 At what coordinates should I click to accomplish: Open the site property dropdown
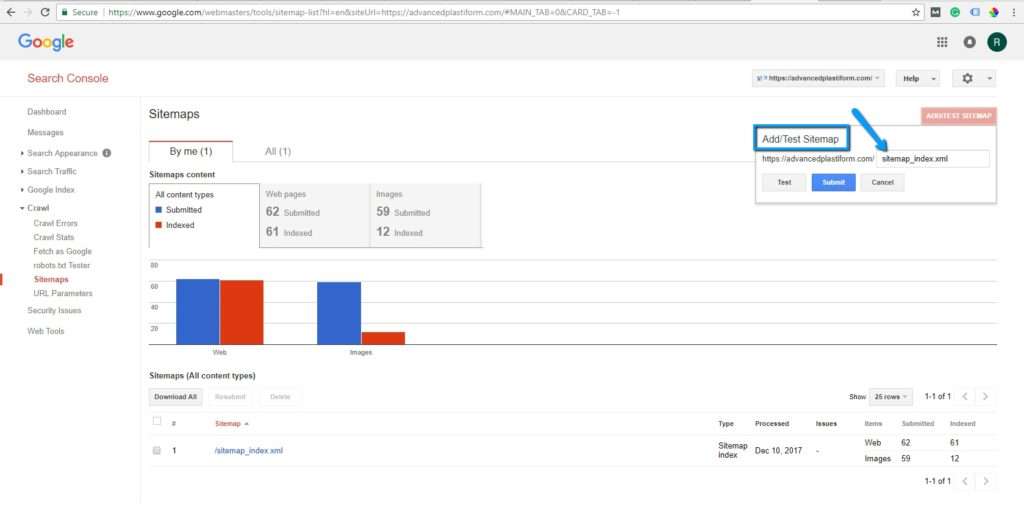pyautogui.click(x=818, y=78)
